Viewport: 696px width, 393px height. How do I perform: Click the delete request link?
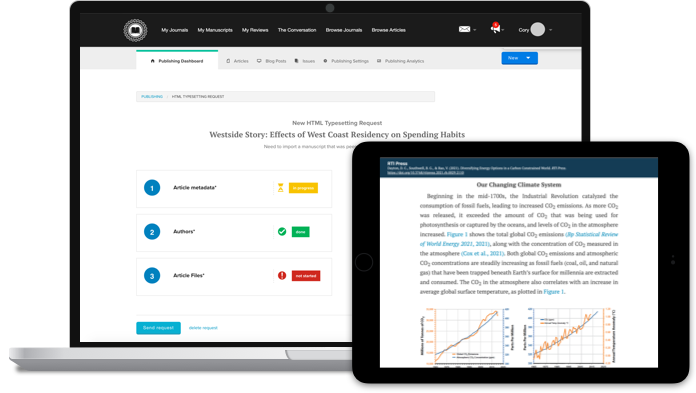click(203, 328)
